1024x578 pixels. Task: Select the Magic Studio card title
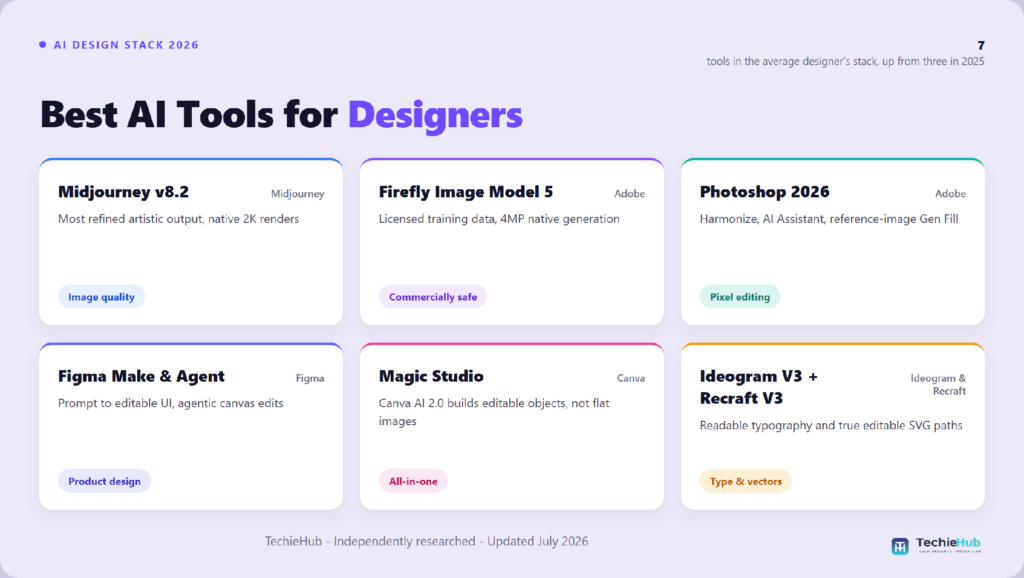click(431, 376)
